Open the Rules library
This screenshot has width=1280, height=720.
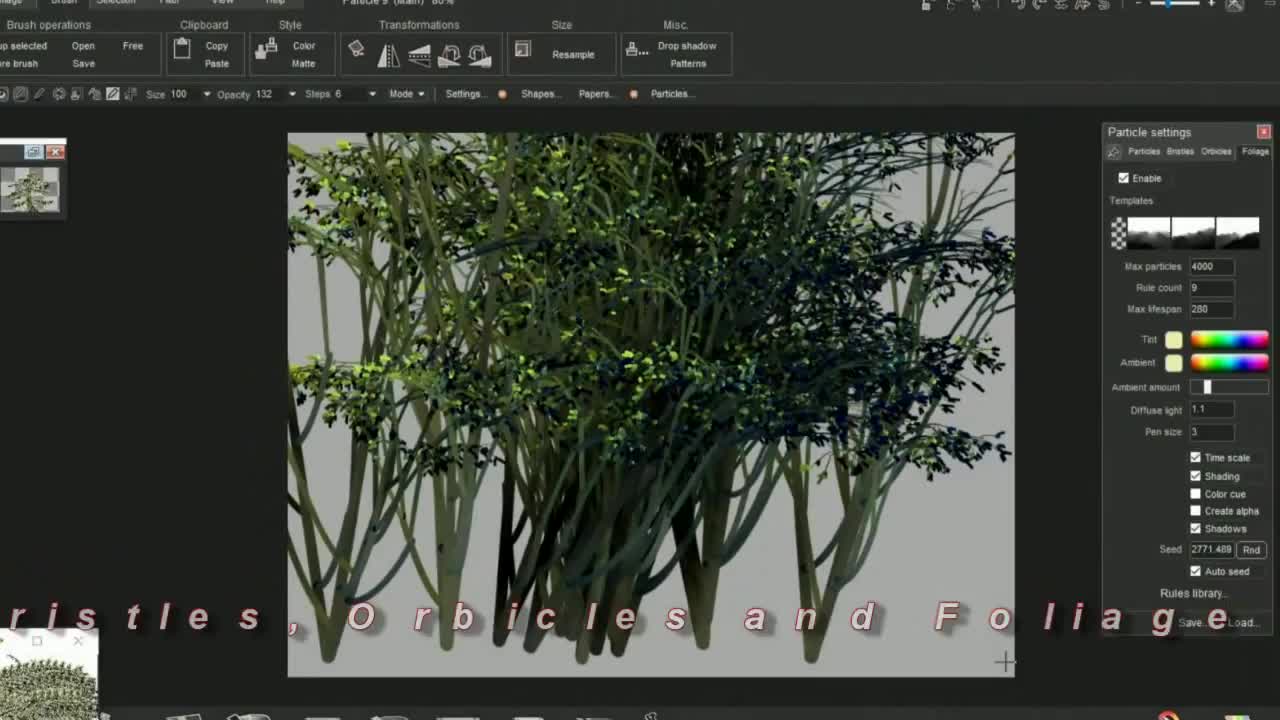(1192, 593)
